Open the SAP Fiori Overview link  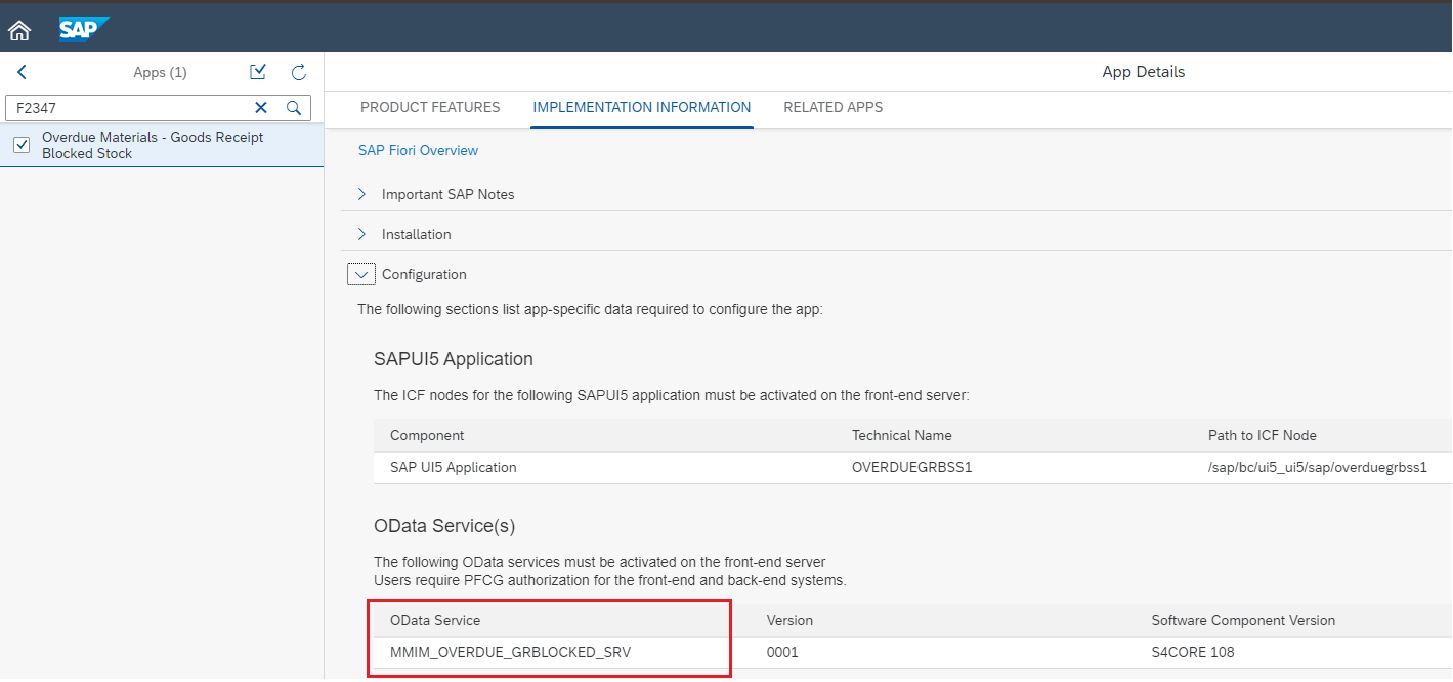[x=418, y=150]
